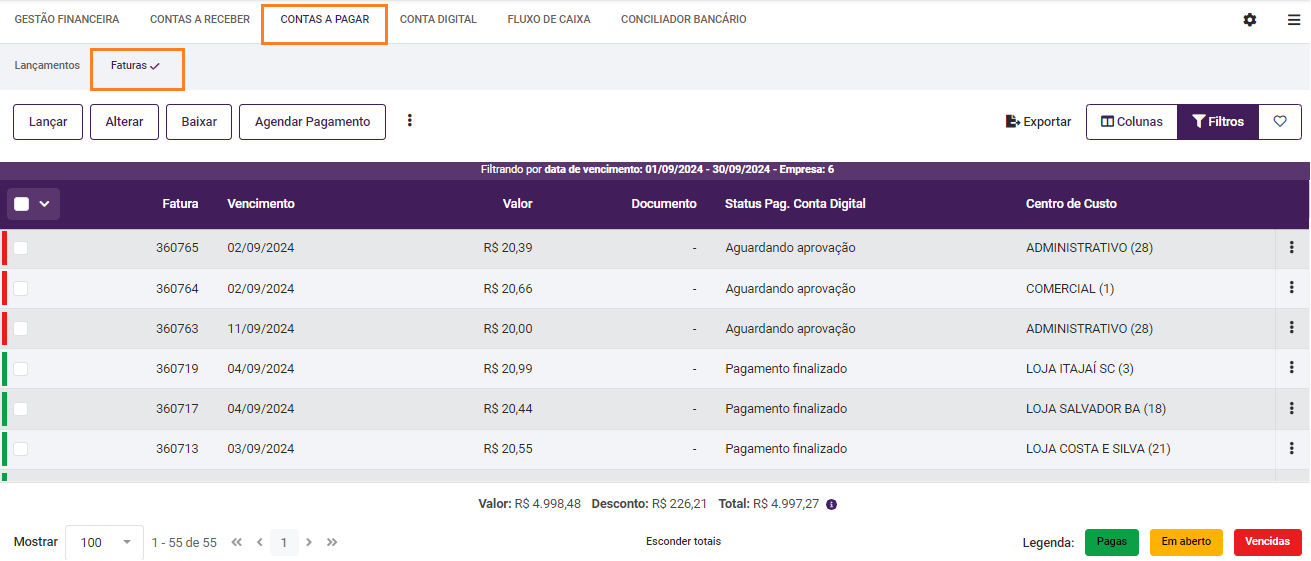1311x561 pixels.
Task: Select the checkbox for fatura 360717
Action: coord(21,408)
